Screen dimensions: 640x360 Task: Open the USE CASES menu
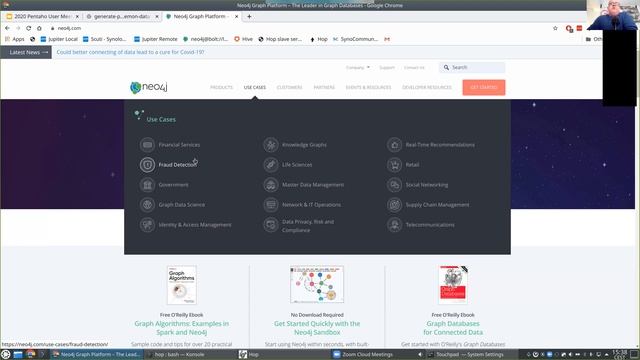(255, 87)
